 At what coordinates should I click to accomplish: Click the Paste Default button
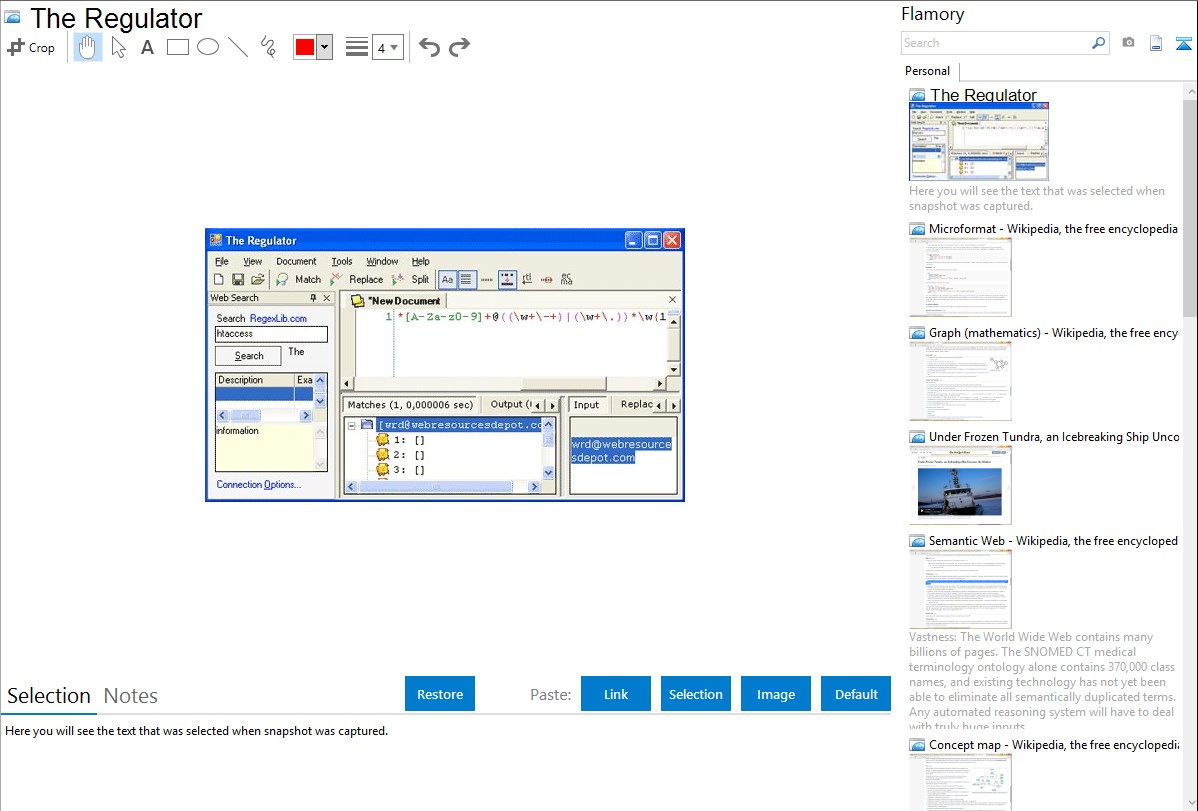tap(856, 694)
